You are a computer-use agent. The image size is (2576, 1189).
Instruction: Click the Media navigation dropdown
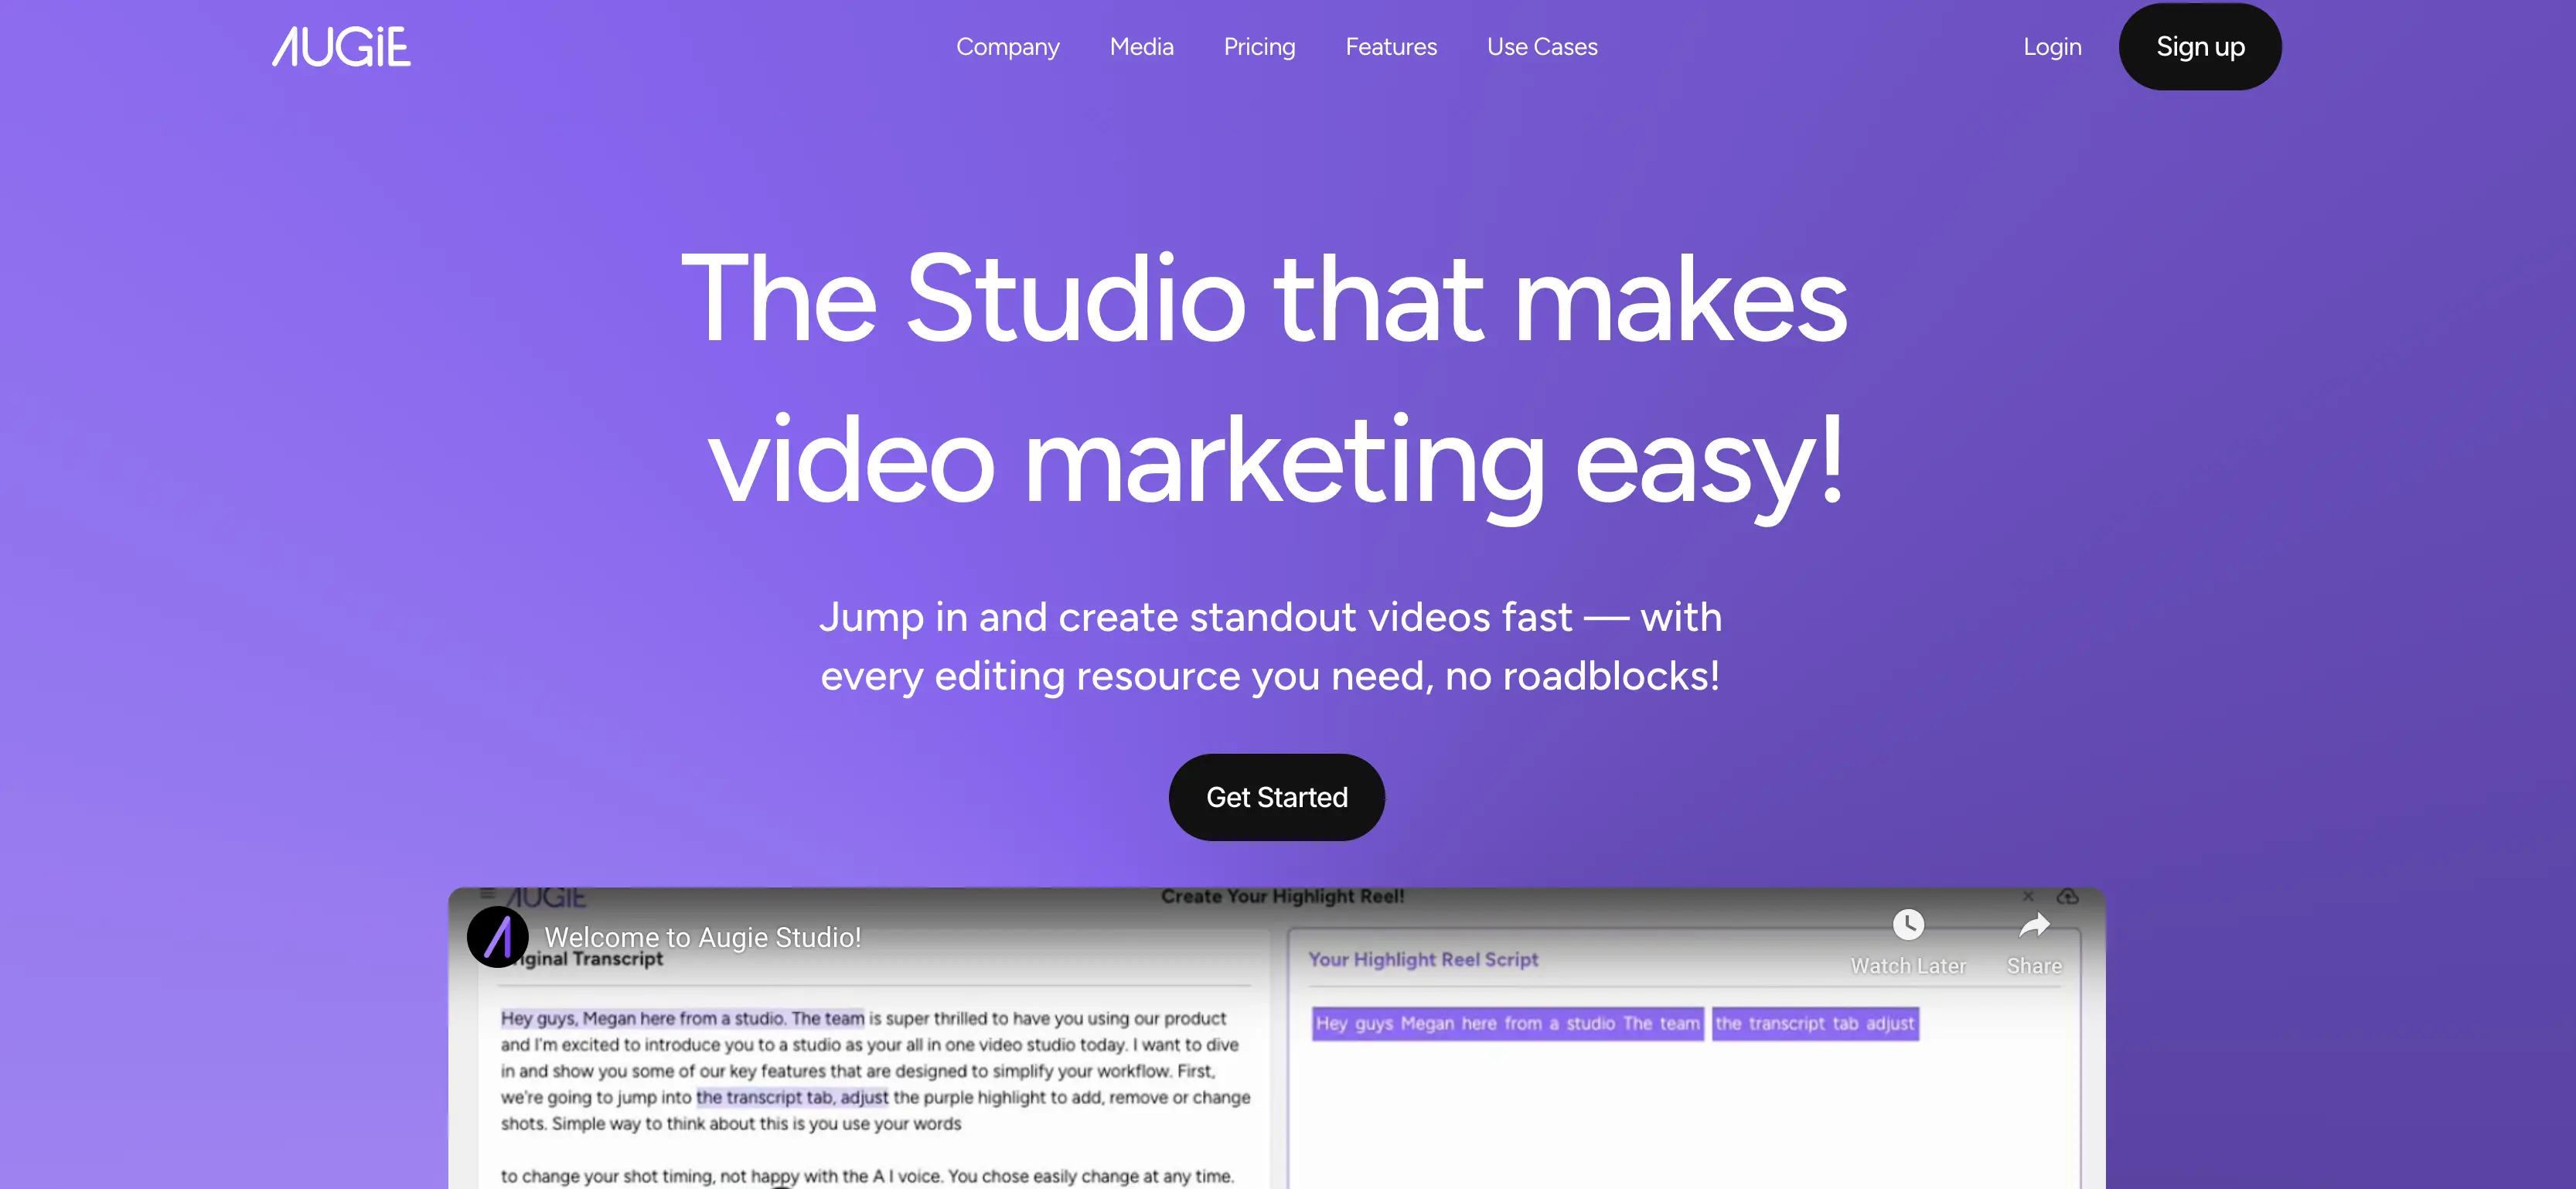(x=1142, y=46)
